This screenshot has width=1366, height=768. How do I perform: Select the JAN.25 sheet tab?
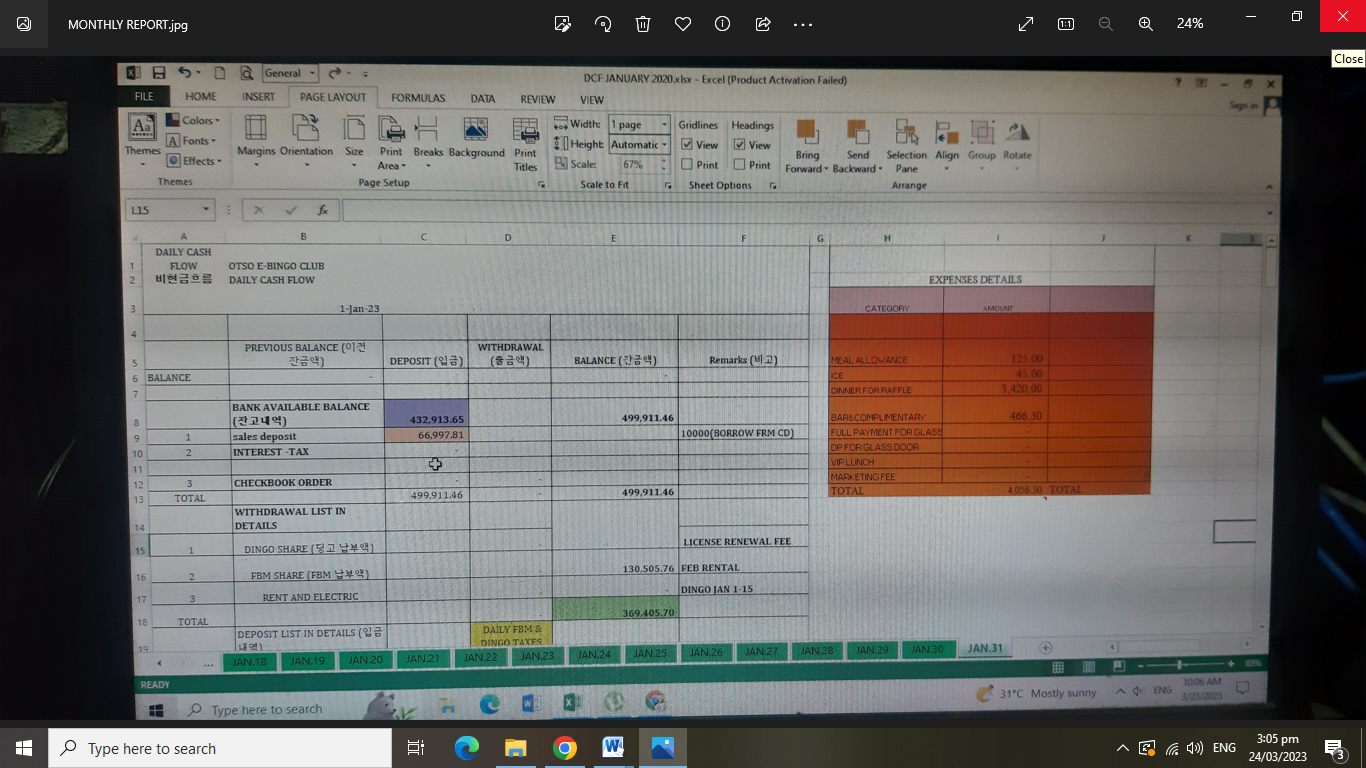coord(650,653)
